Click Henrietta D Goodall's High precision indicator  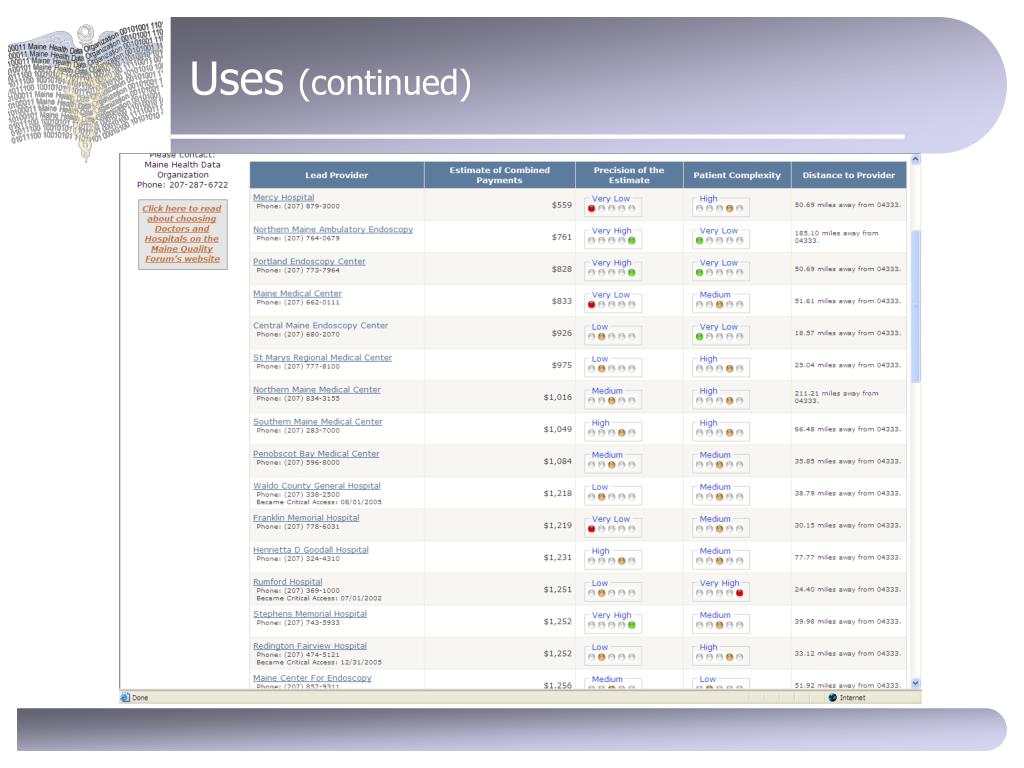coord(612,556)
